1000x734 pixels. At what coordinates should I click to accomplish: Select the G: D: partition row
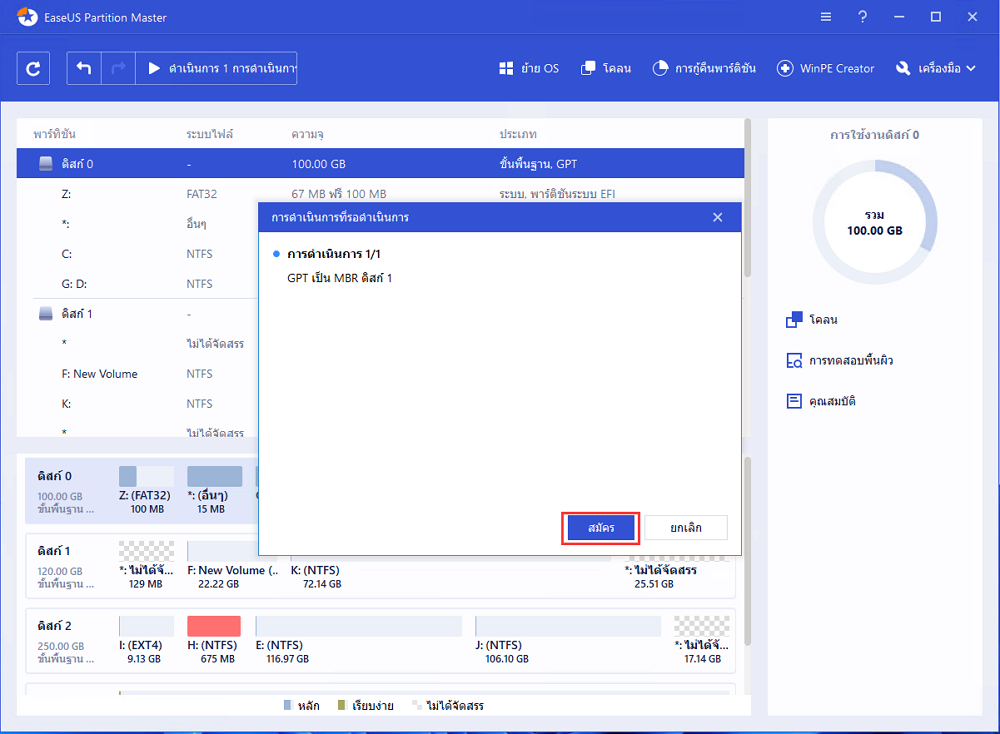point(137,284)
